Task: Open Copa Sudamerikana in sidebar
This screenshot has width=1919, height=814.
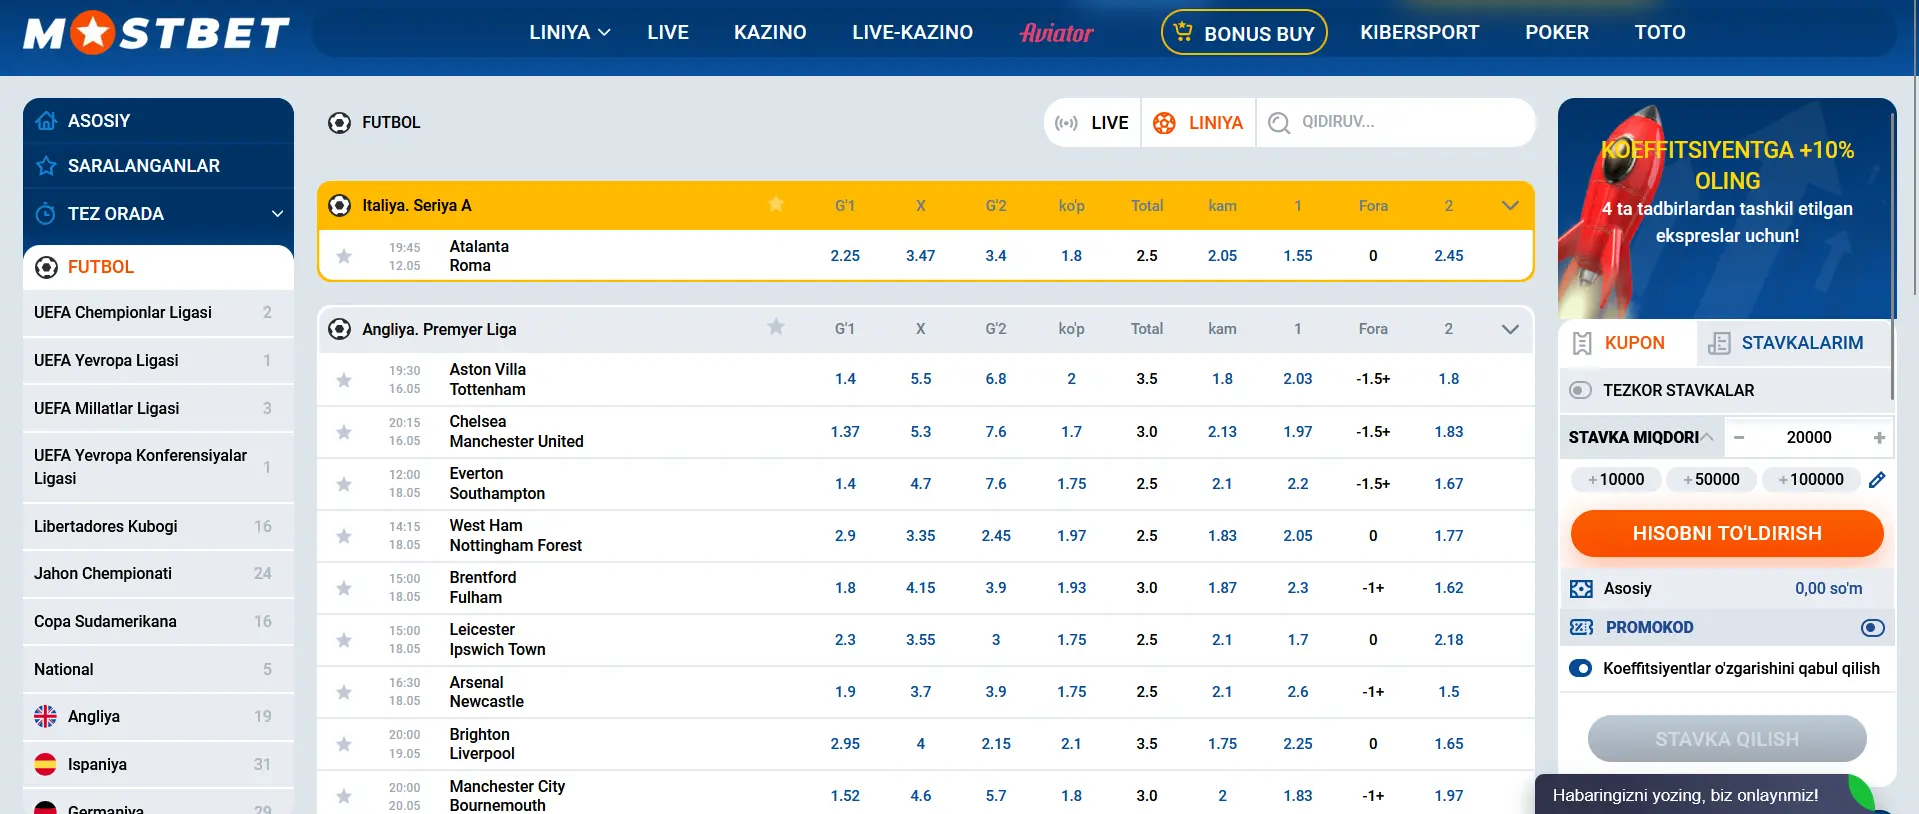Action: [158, 622]
